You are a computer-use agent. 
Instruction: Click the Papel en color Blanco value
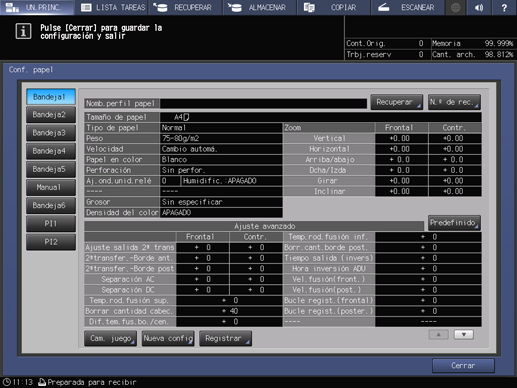point(221,160)
